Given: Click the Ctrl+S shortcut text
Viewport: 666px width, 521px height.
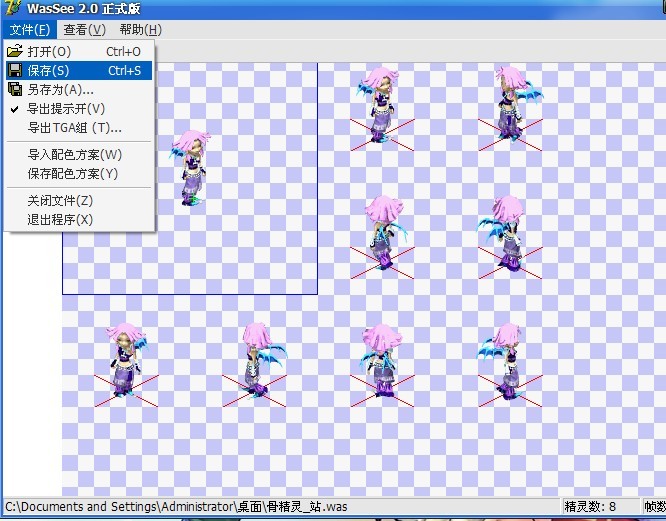Looking at the screenshot, I should coord(124,70).
